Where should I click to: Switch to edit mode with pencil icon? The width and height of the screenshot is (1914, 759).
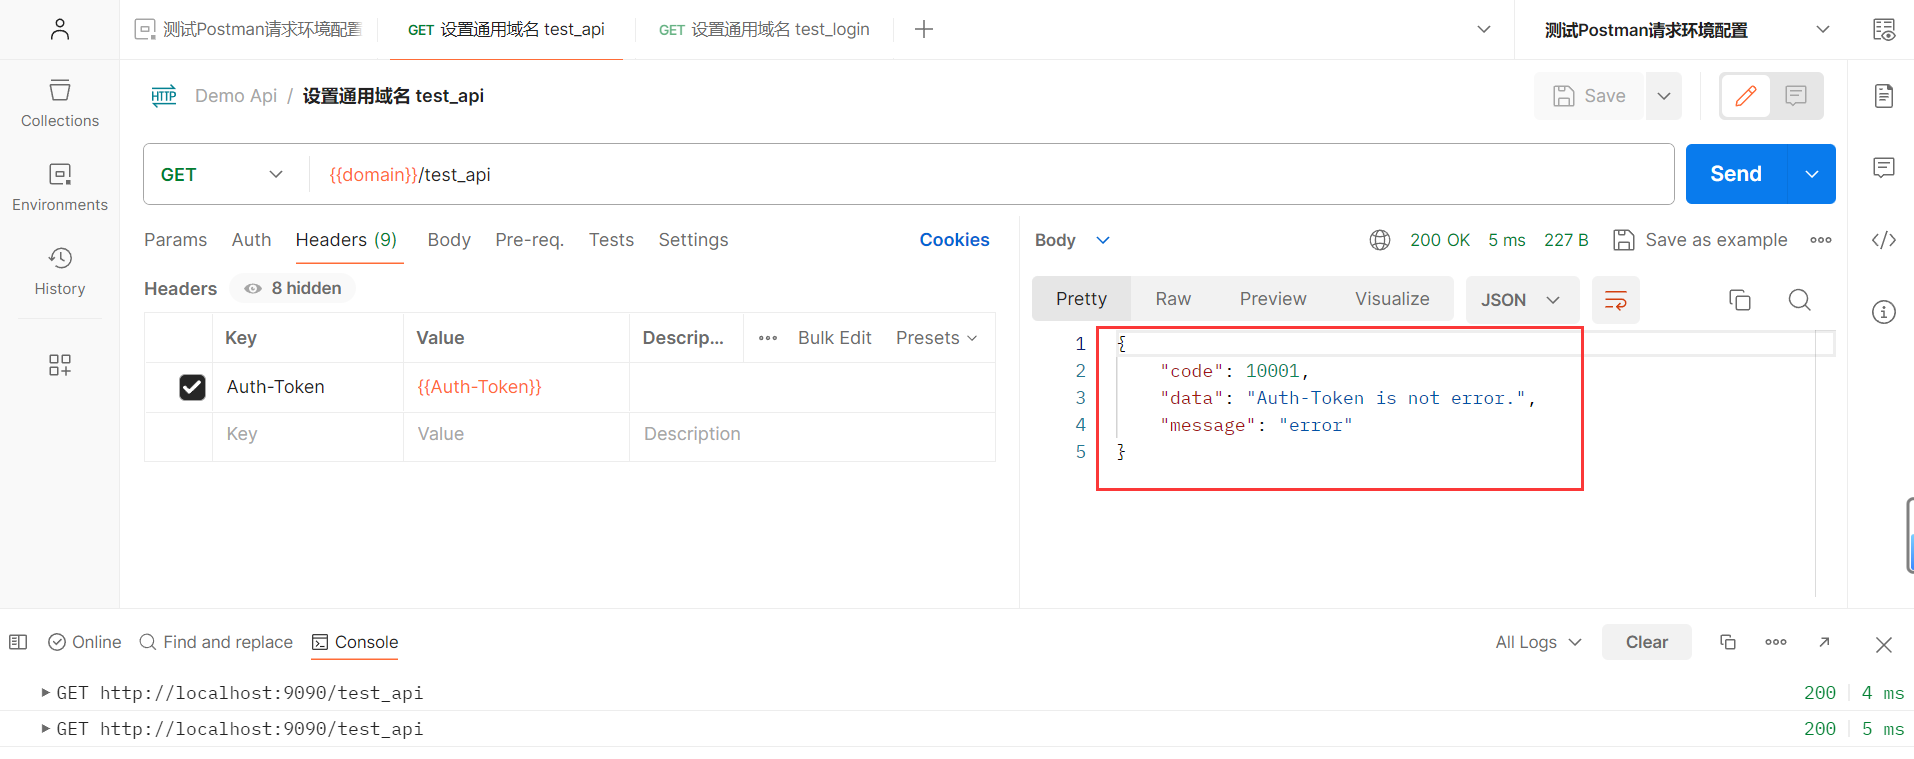click(x=1746, y=96)
